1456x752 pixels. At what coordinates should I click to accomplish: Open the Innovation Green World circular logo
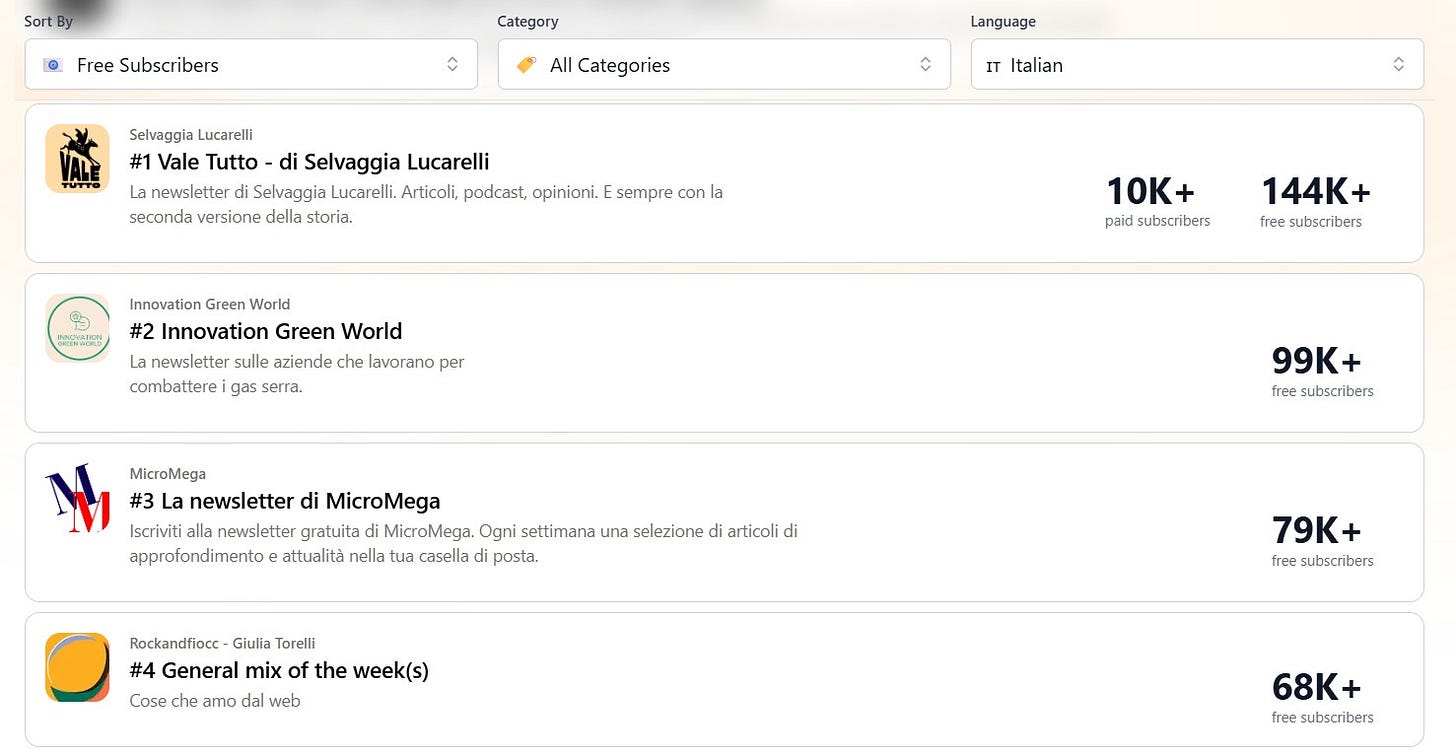[x=77, y=328]
